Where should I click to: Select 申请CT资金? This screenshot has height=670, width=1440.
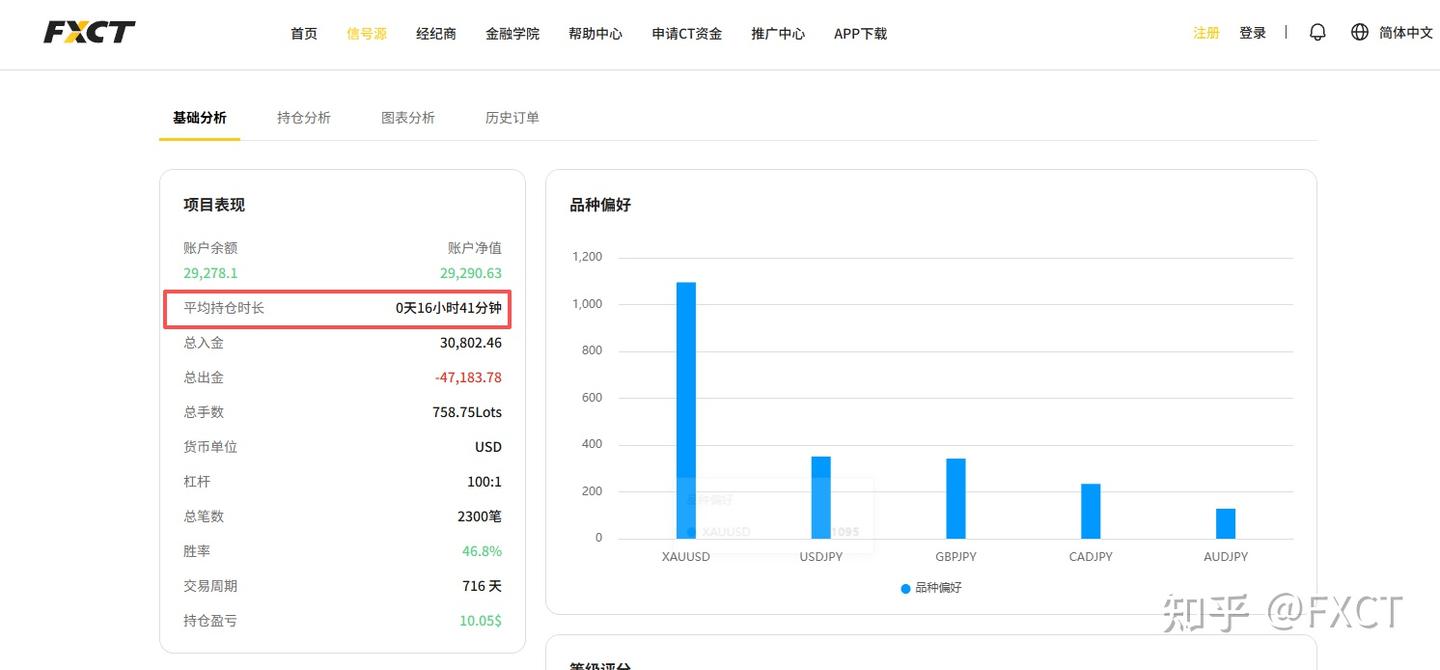point(687,33)
